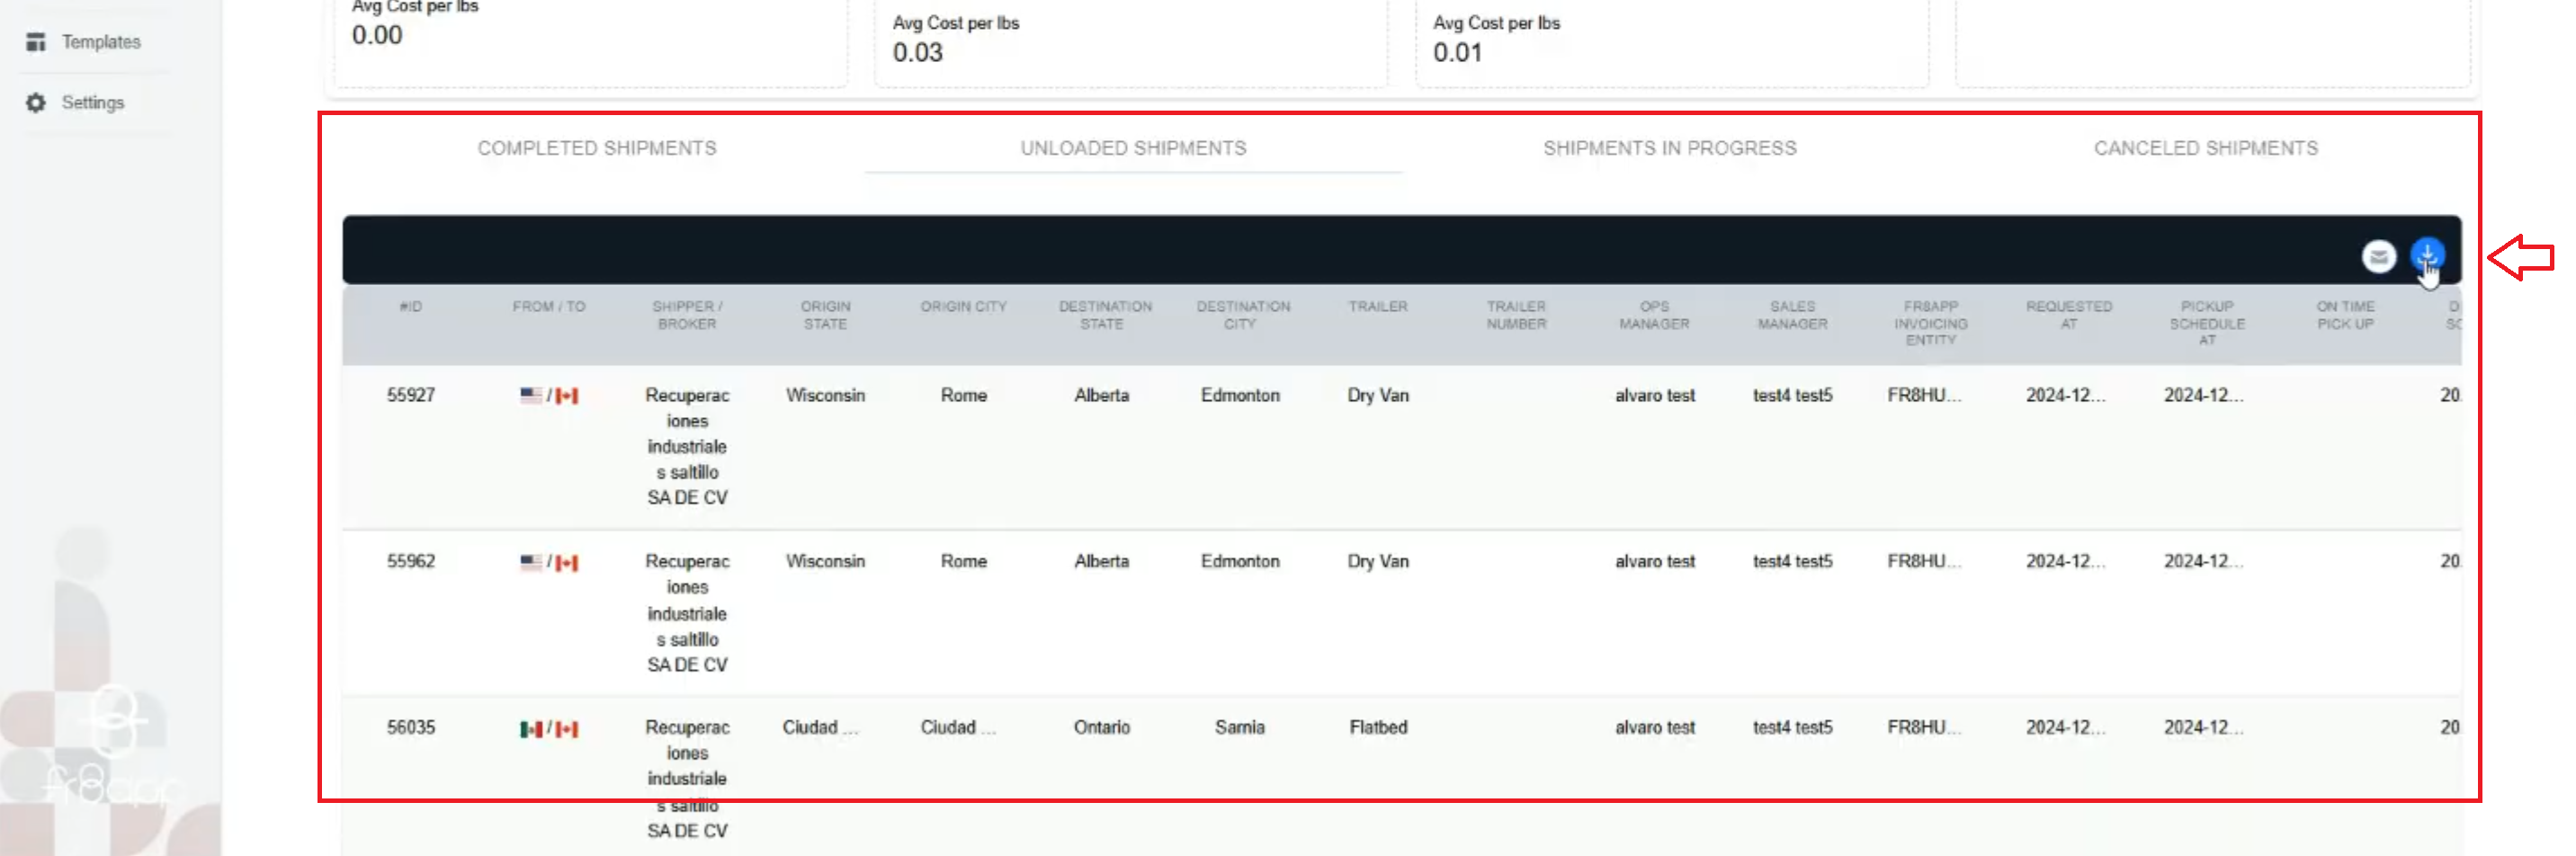Click the US/Canada flags in row 55962
The width and height of the screenshot is (2576, 856).
click(x=549, y=562)
